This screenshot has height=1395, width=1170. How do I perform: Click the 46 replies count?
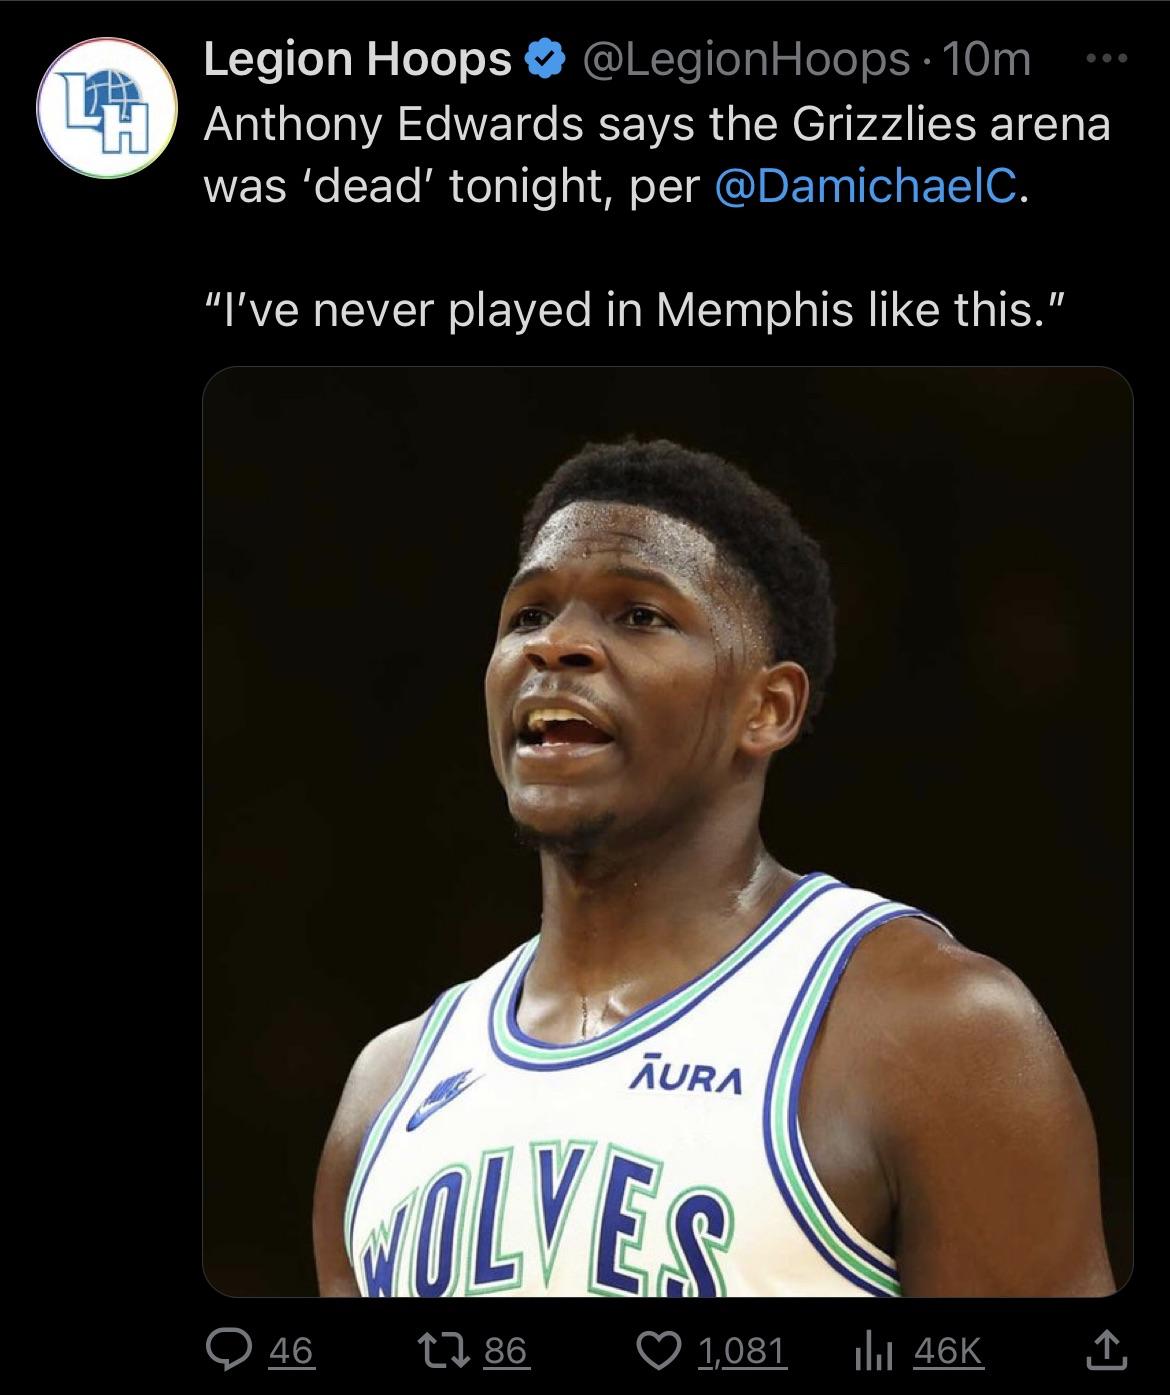[x=291, y=1352]
